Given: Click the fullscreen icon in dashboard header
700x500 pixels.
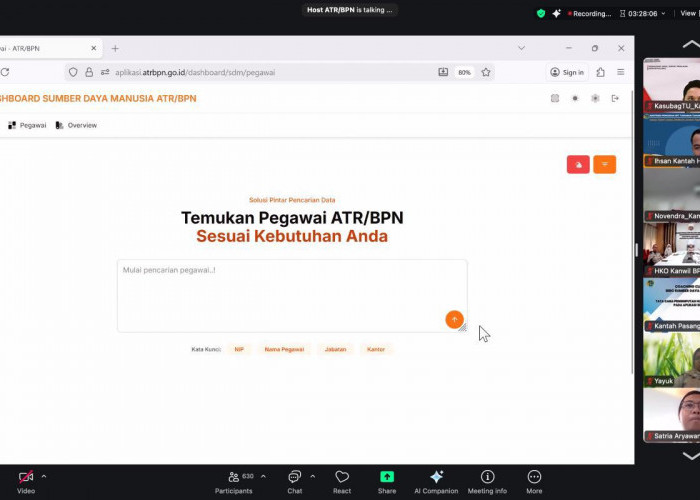Looking at the screenshot, I should pyautogui.click(x=555, y=98).
